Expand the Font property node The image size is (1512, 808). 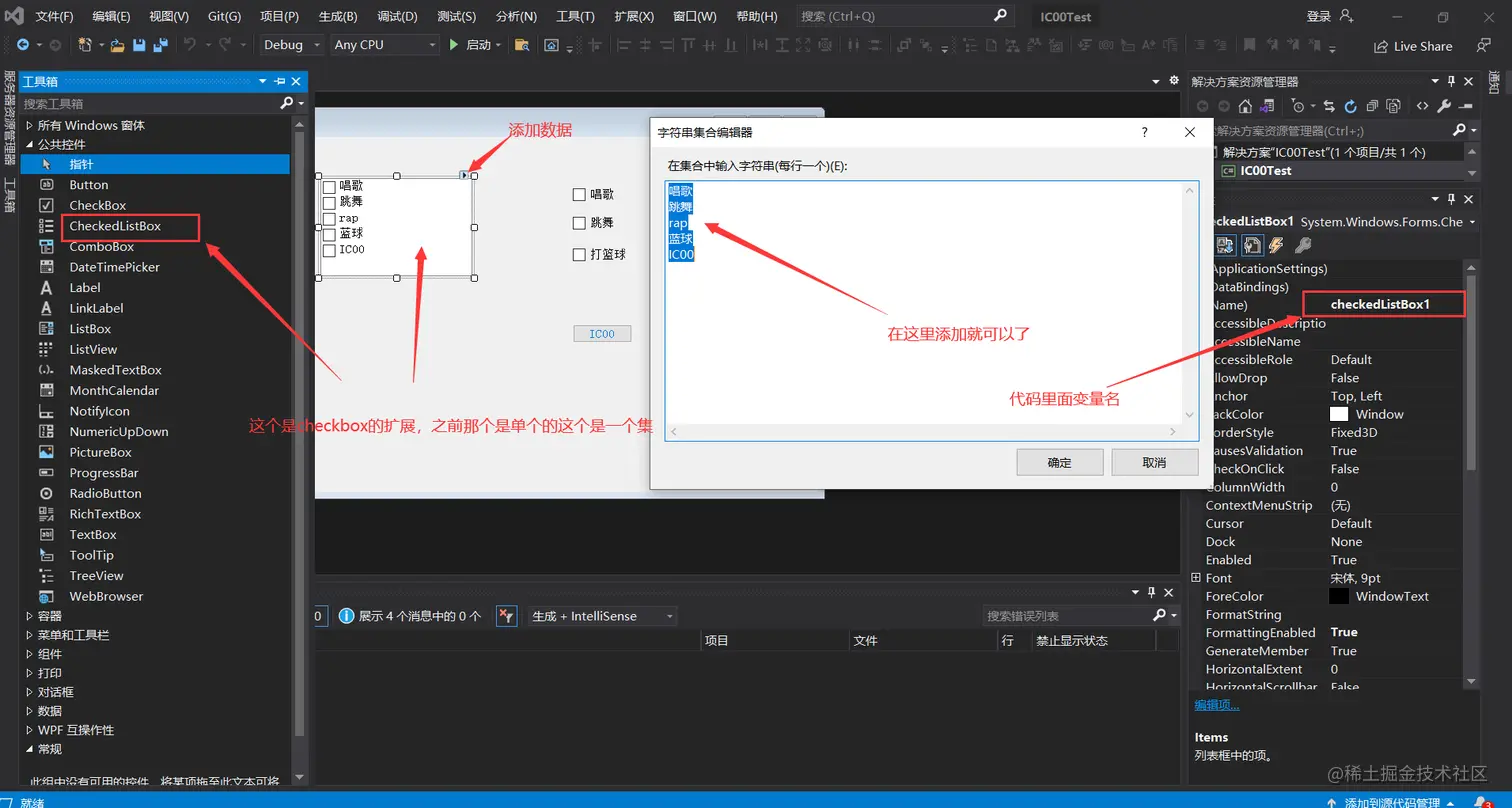click(1196, 578)
